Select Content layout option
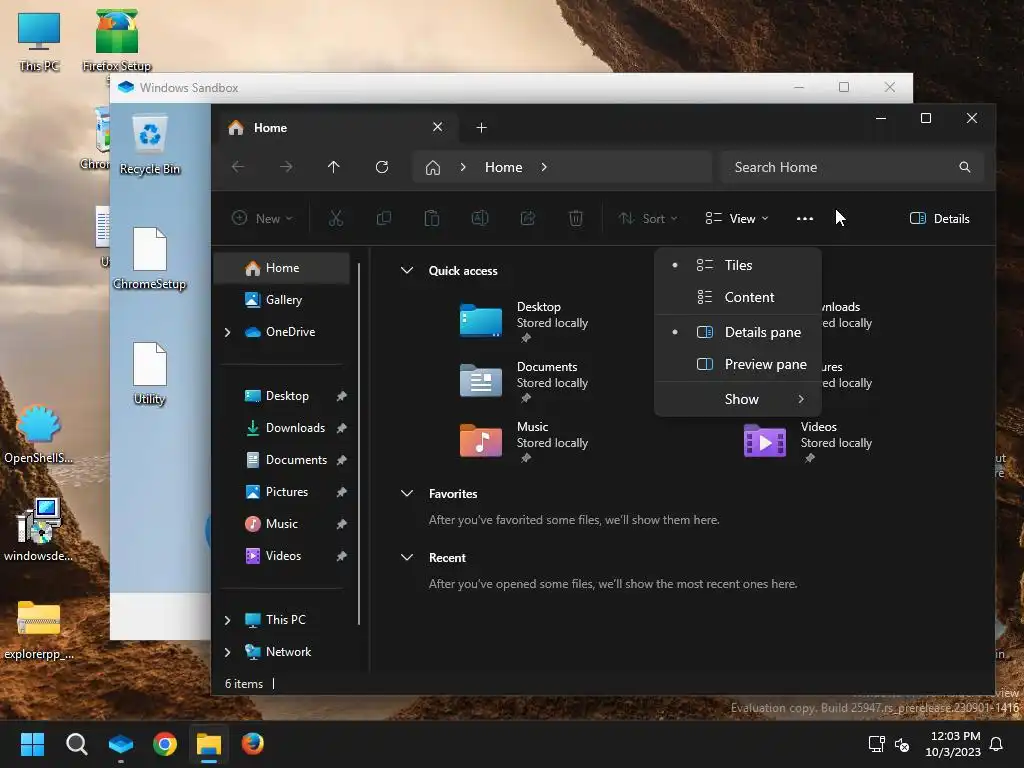The width and height of the screenshot is (1024, 768). [738, 297]
